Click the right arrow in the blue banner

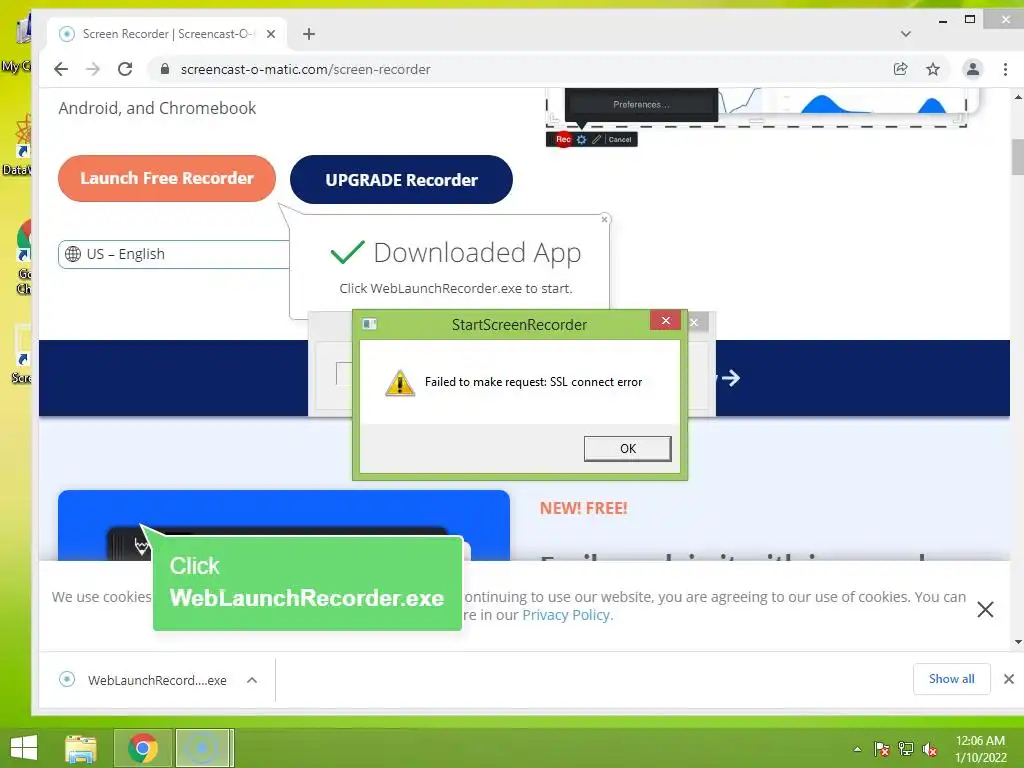tap(731, 378)
